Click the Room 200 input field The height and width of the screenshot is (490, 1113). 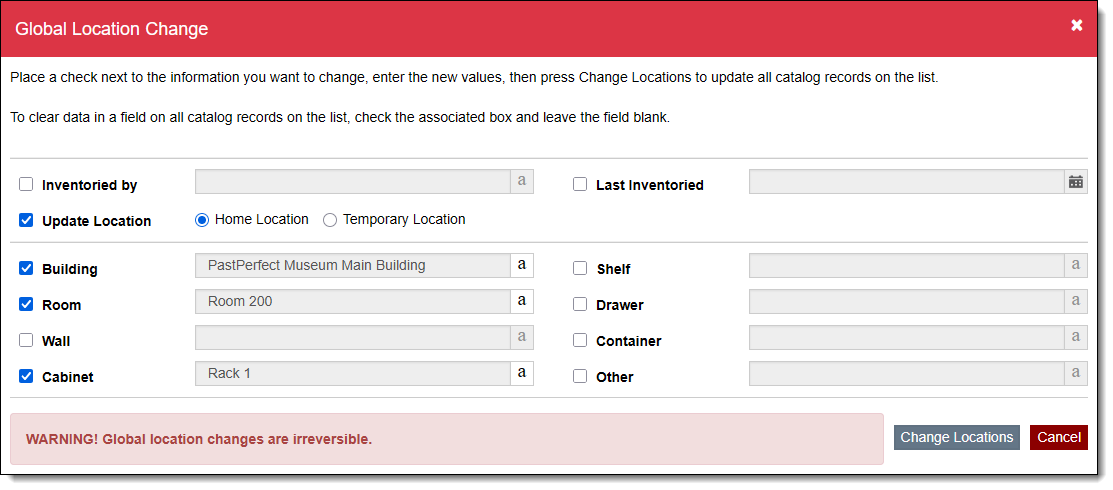(x=352, y=301)
